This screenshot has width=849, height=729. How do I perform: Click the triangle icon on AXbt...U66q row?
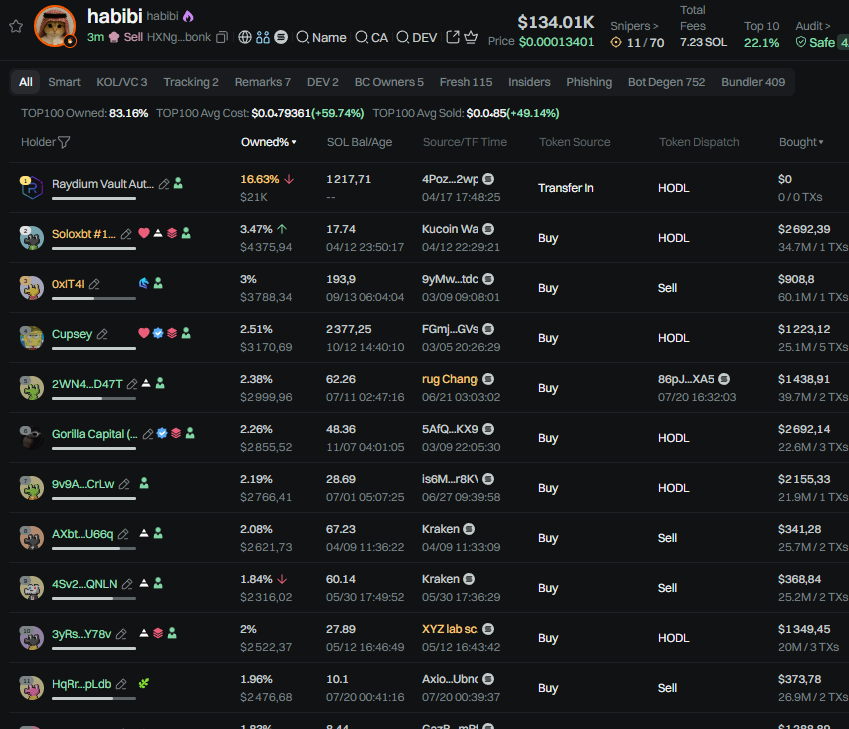pyautogui.click(x=144, y=533)
